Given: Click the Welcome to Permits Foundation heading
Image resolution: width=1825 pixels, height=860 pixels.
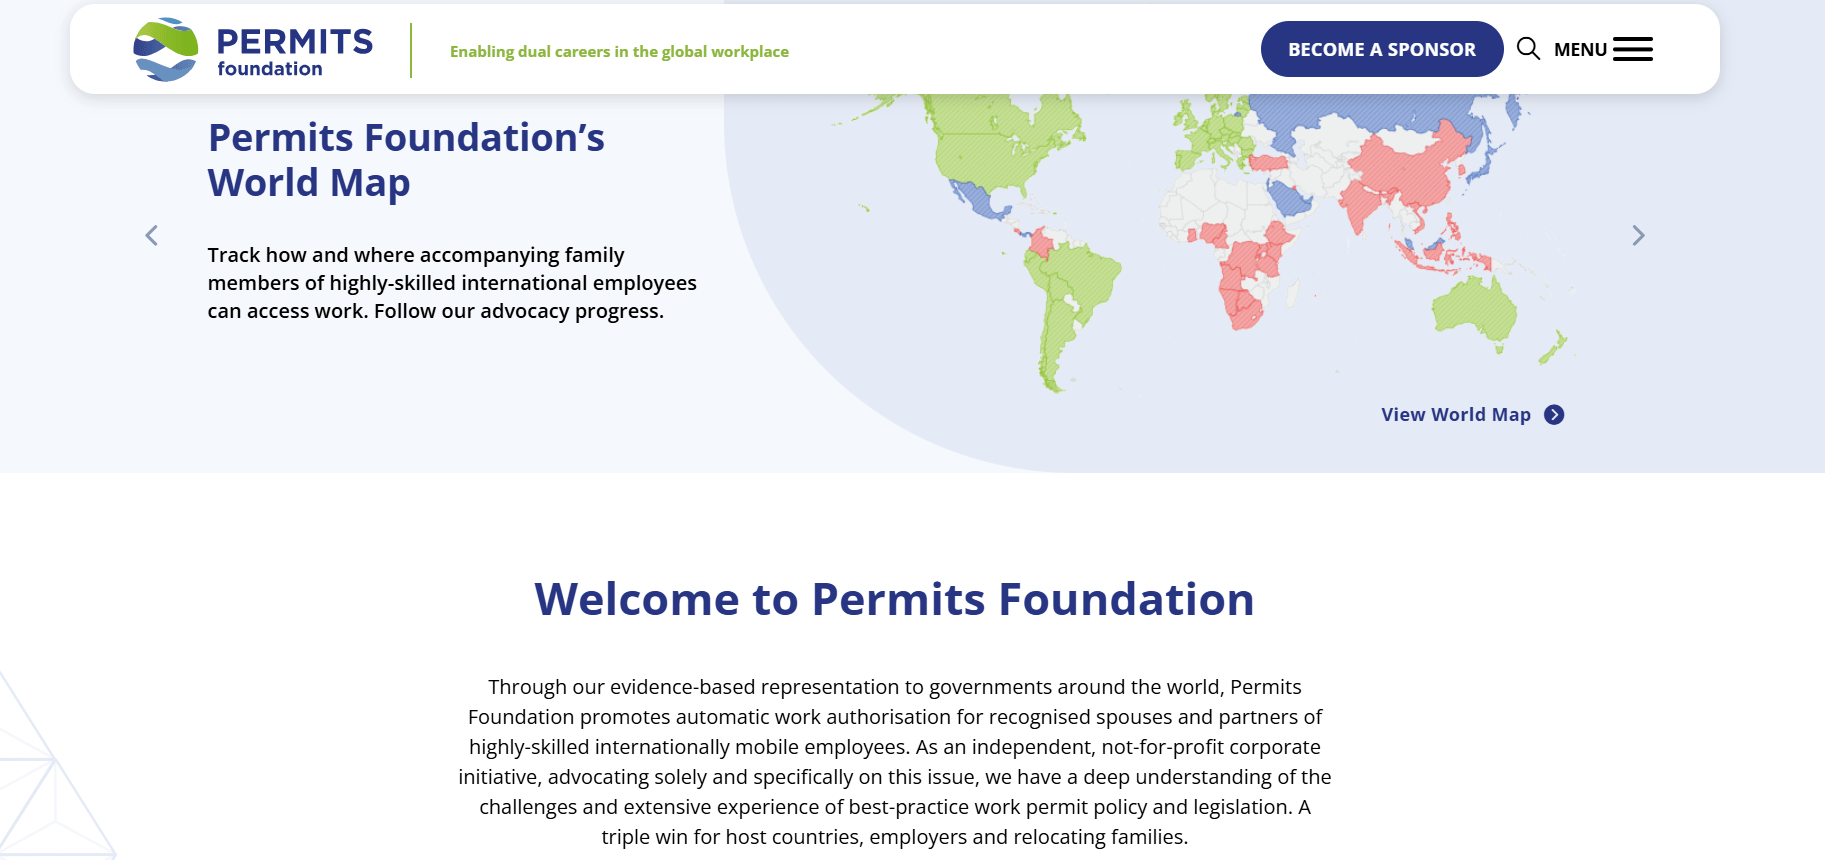Looking at the screenshot, I should 894,600.
